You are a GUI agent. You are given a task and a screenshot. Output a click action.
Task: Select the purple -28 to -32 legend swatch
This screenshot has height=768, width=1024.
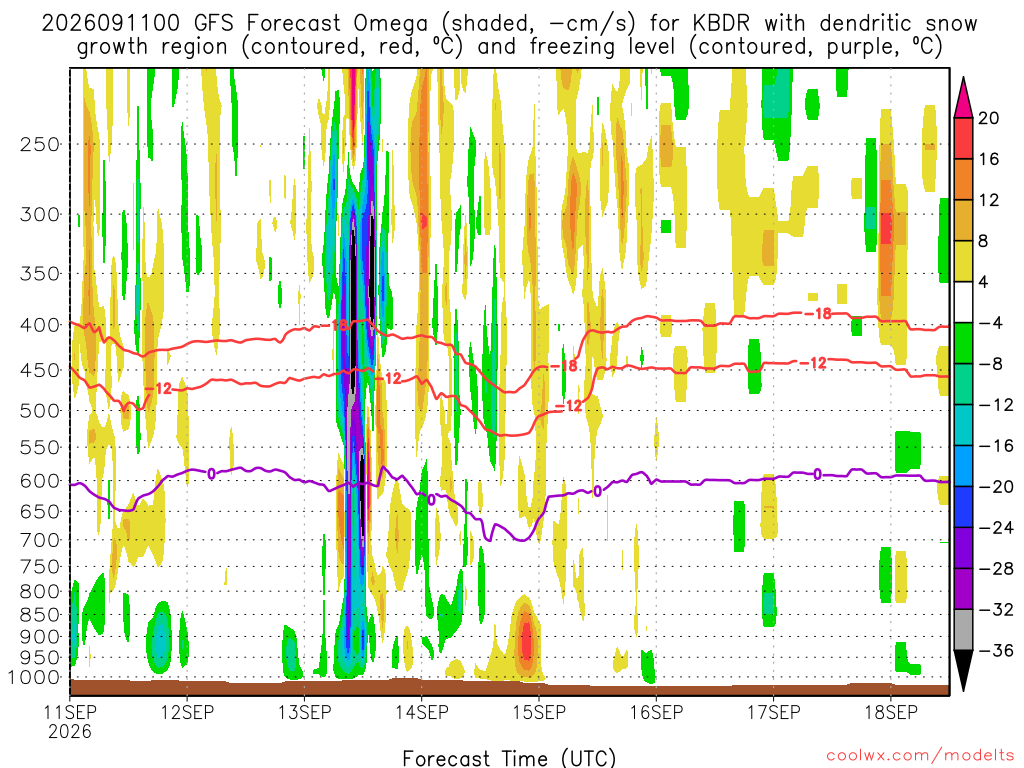tap(963, 588)
